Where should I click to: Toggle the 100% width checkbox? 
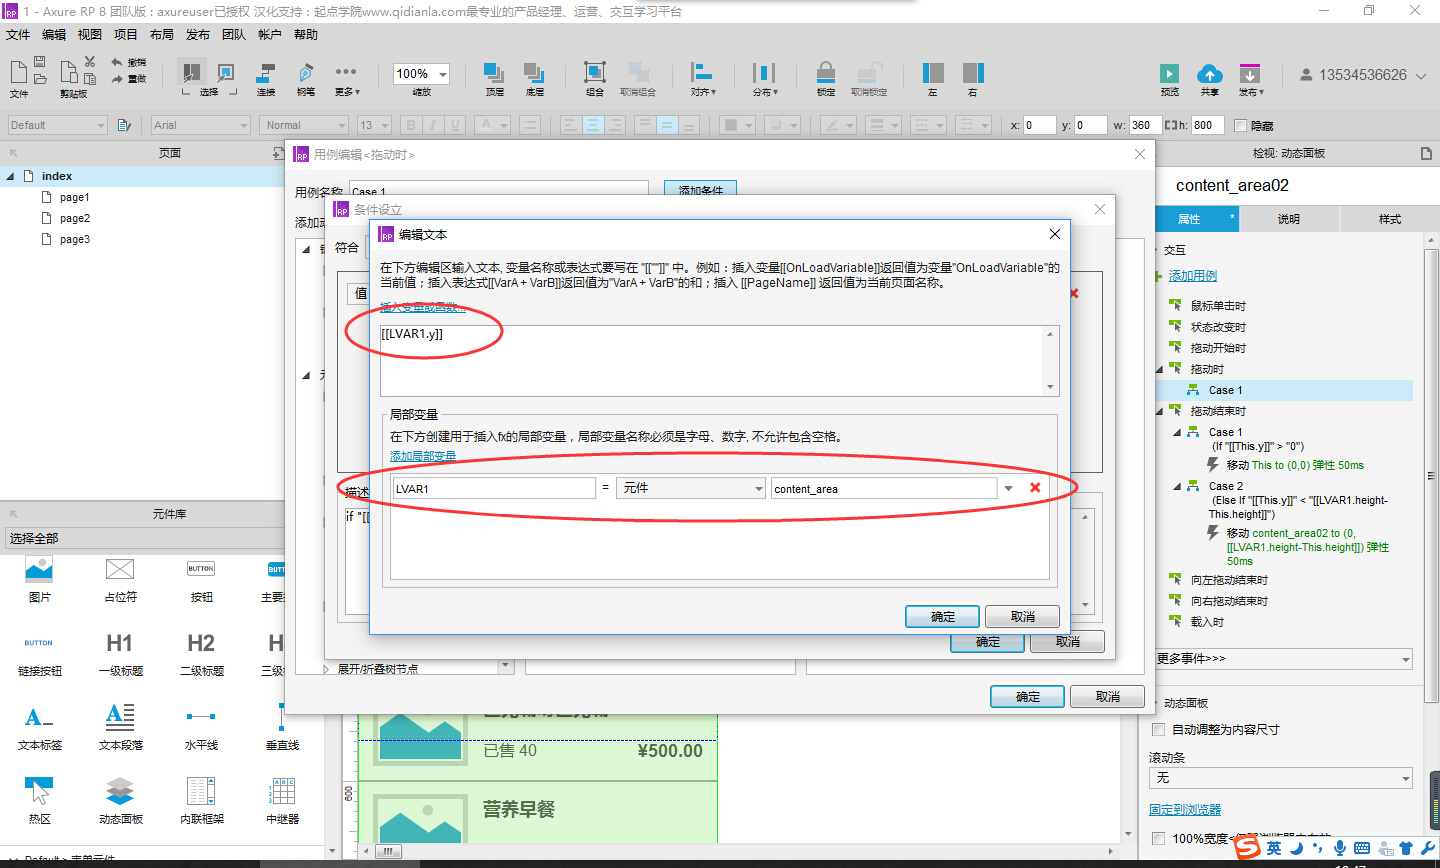click(1159, 838)
